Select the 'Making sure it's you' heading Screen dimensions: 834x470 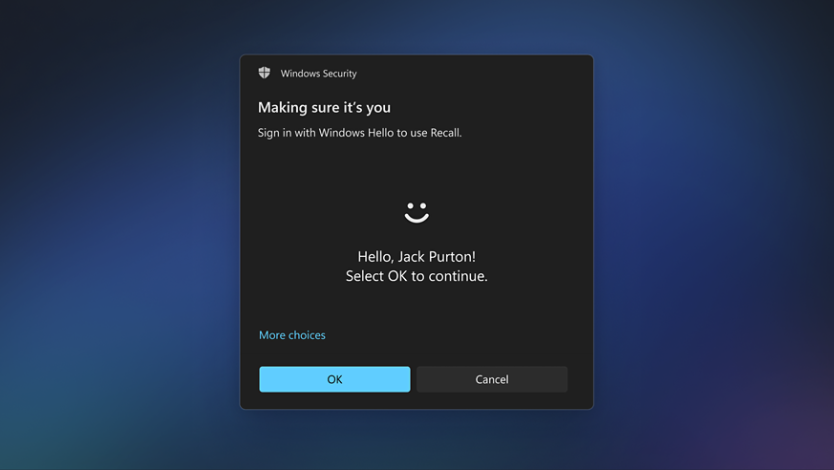324,107
